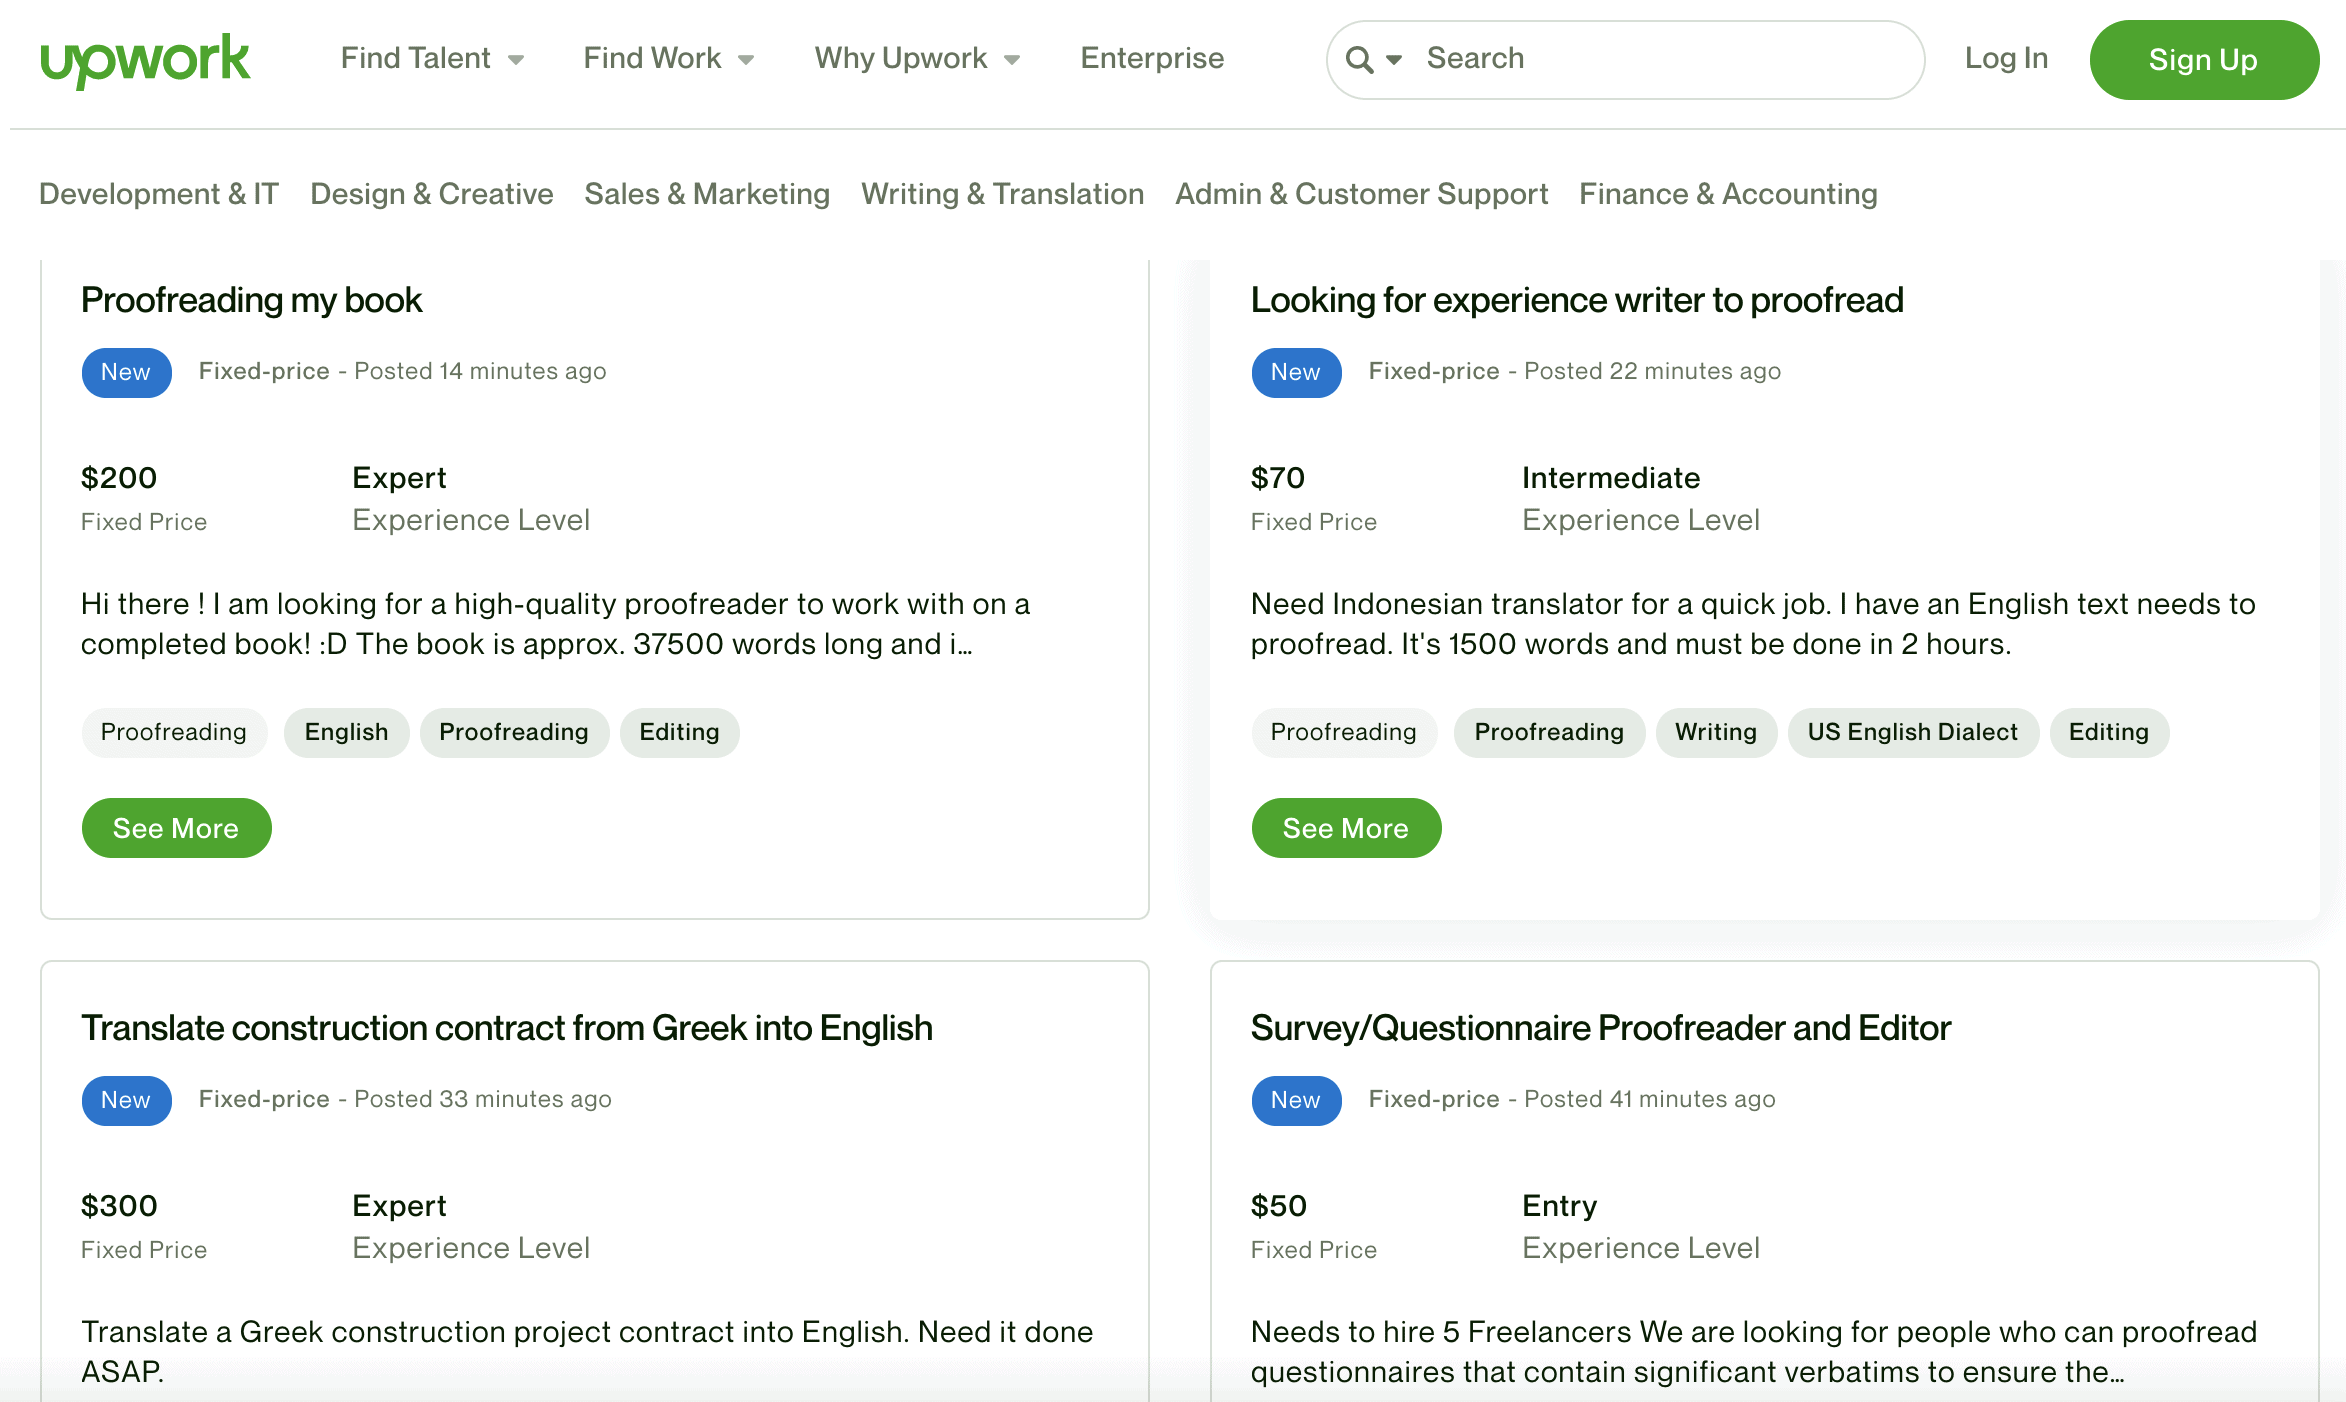Click the Upwork logo

145,59
